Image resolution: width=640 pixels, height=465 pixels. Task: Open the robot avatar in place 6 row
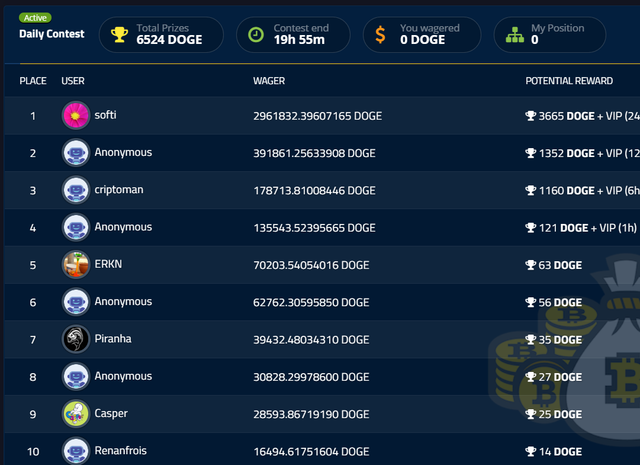[76, 302]
